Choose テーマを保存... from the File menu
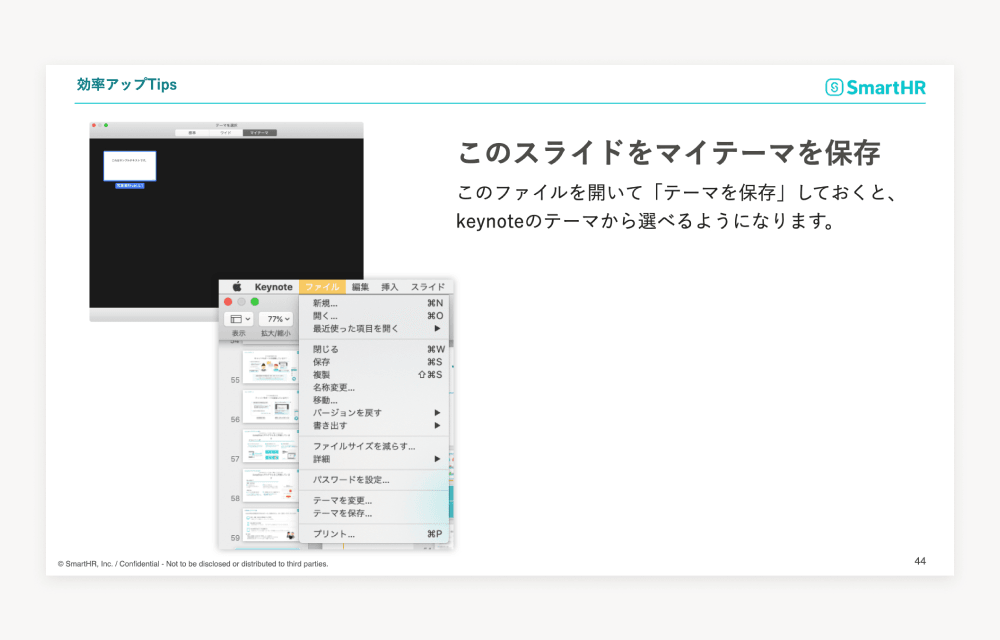Viewport: 1000px width, 640px height. pyautogui.click(x=342, y=513)
